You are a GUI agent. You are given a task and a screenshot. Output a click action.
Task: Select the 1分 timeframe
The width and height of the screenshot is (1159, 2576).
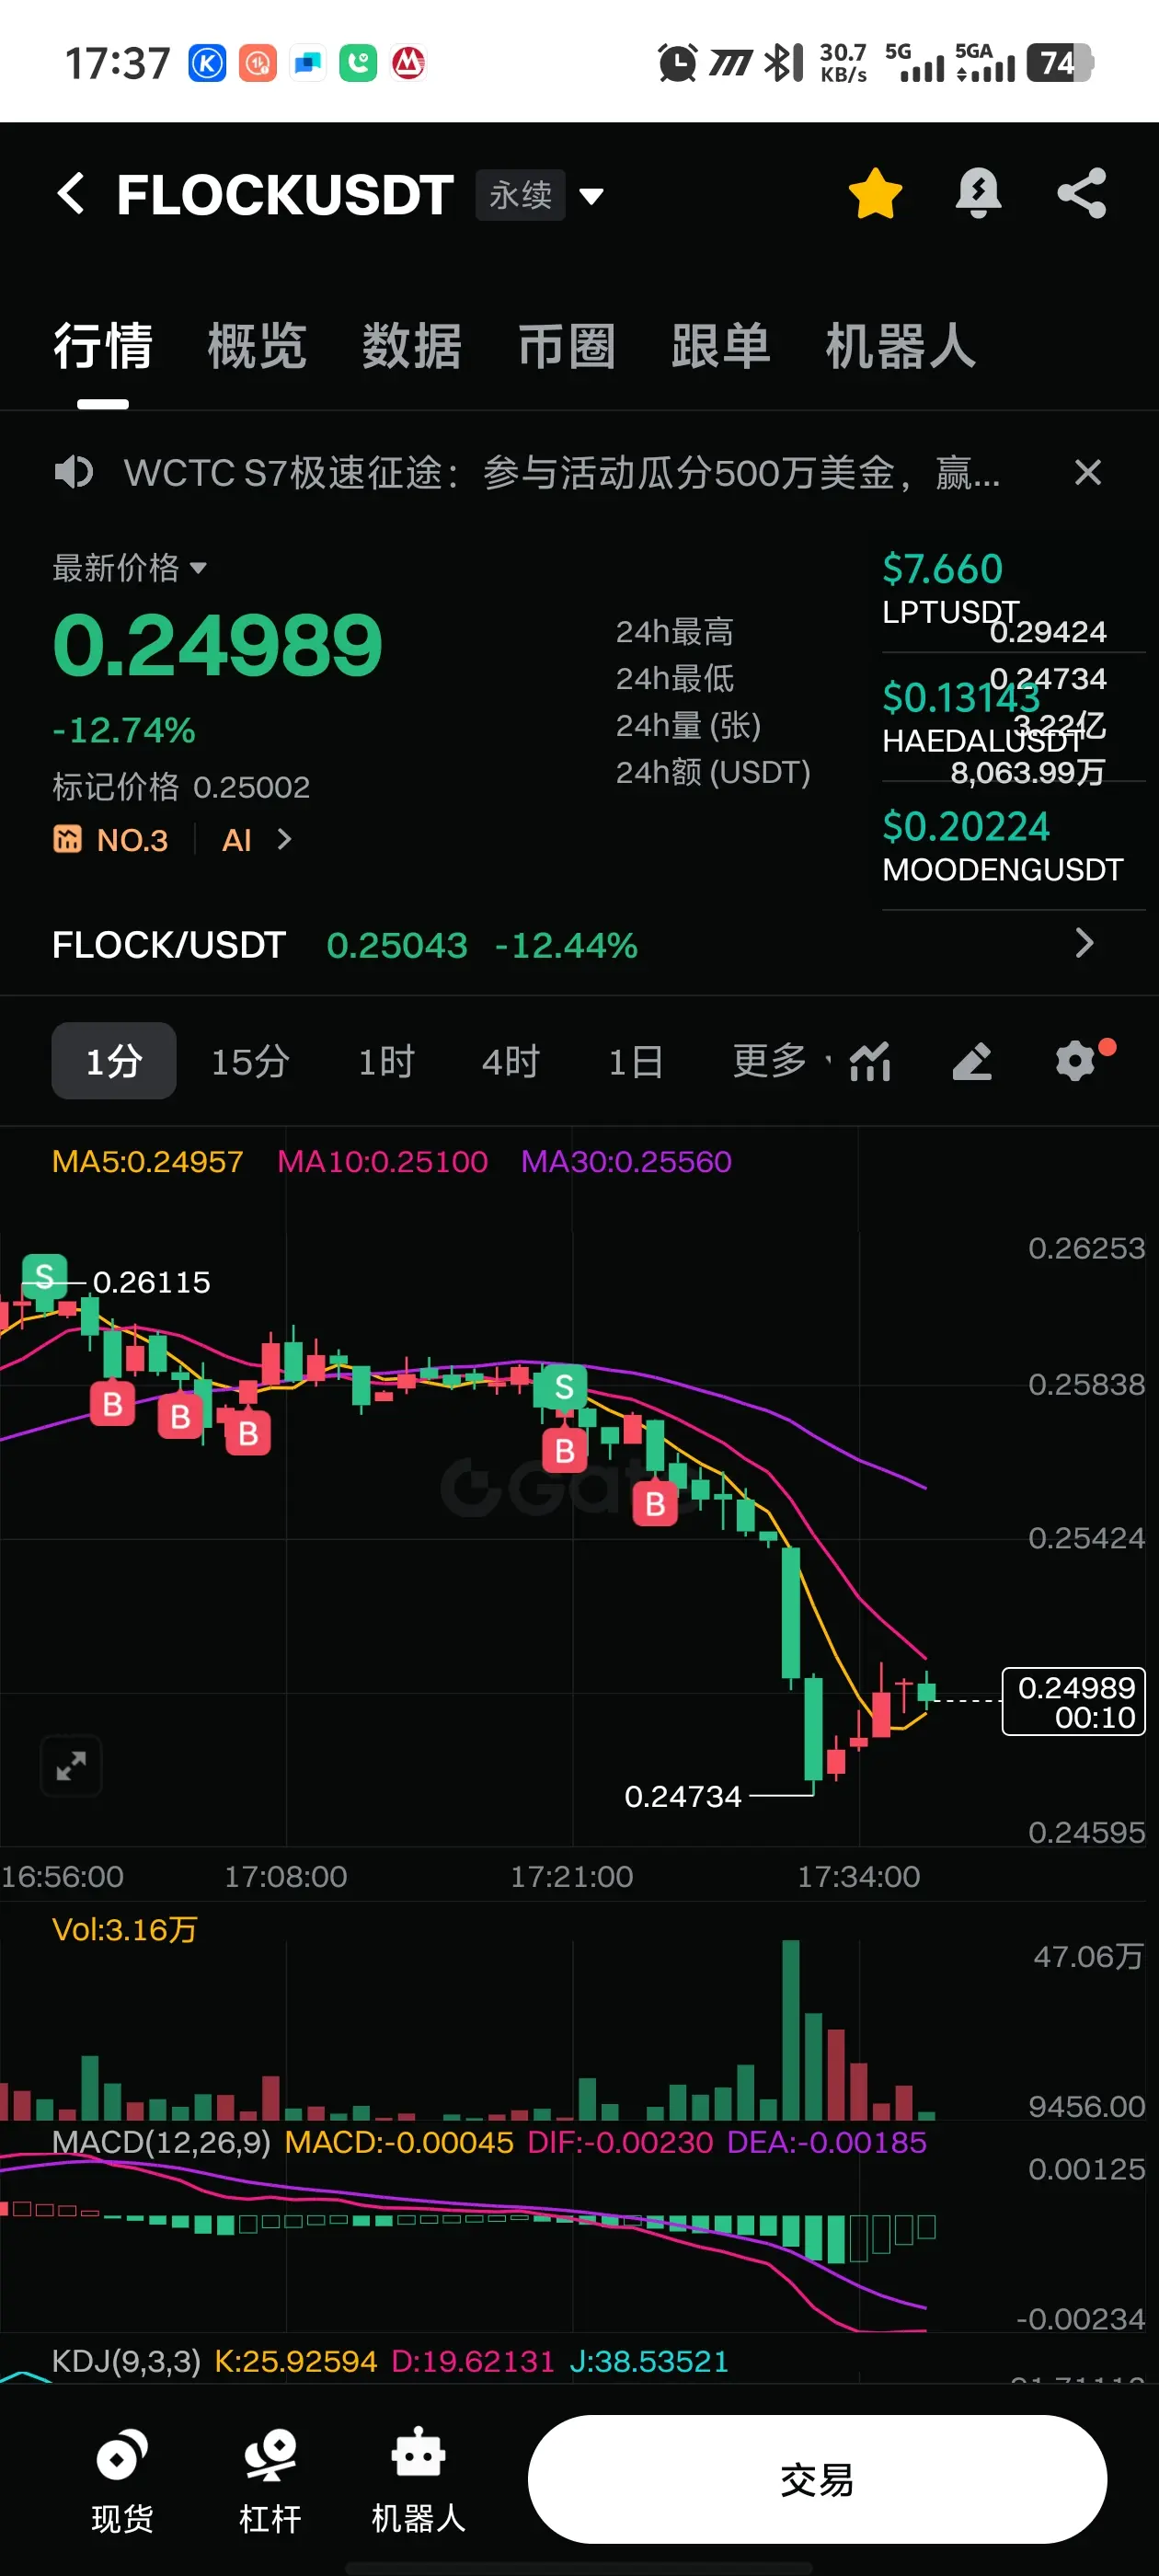point(114,1061)
